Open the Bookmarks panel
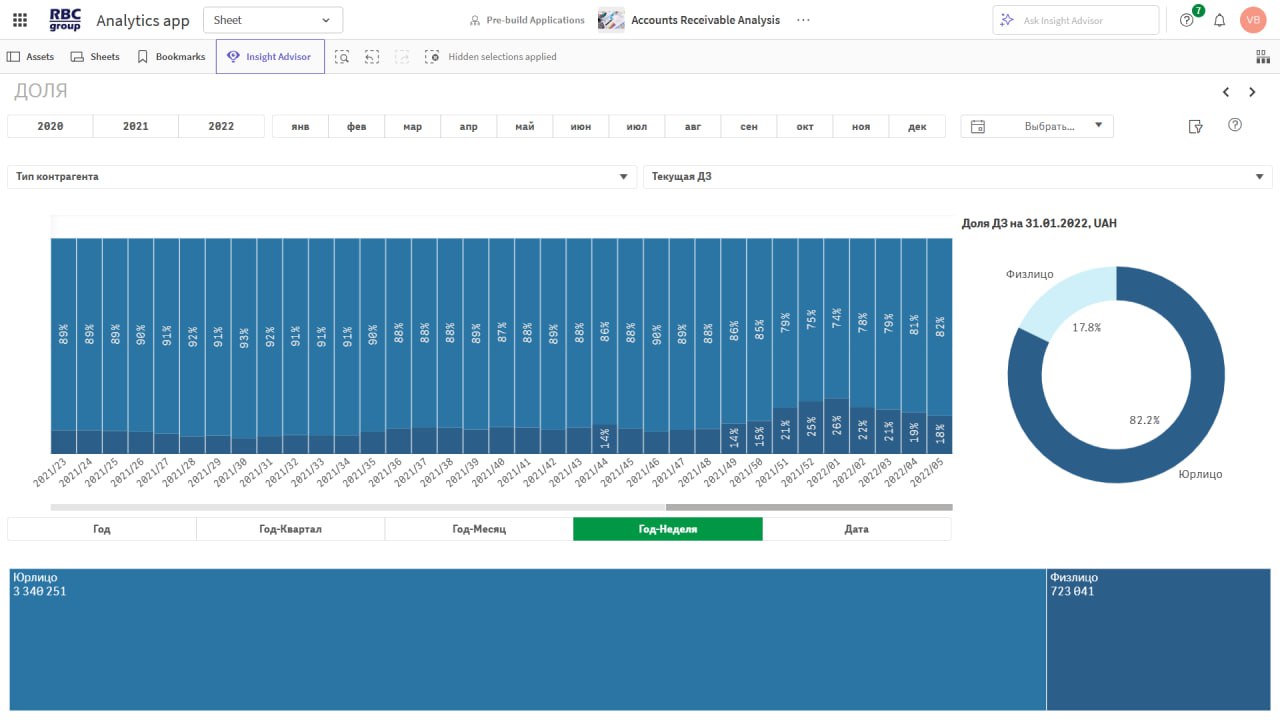This screenshot has width=1280, height=720. (x=171, y=57)
